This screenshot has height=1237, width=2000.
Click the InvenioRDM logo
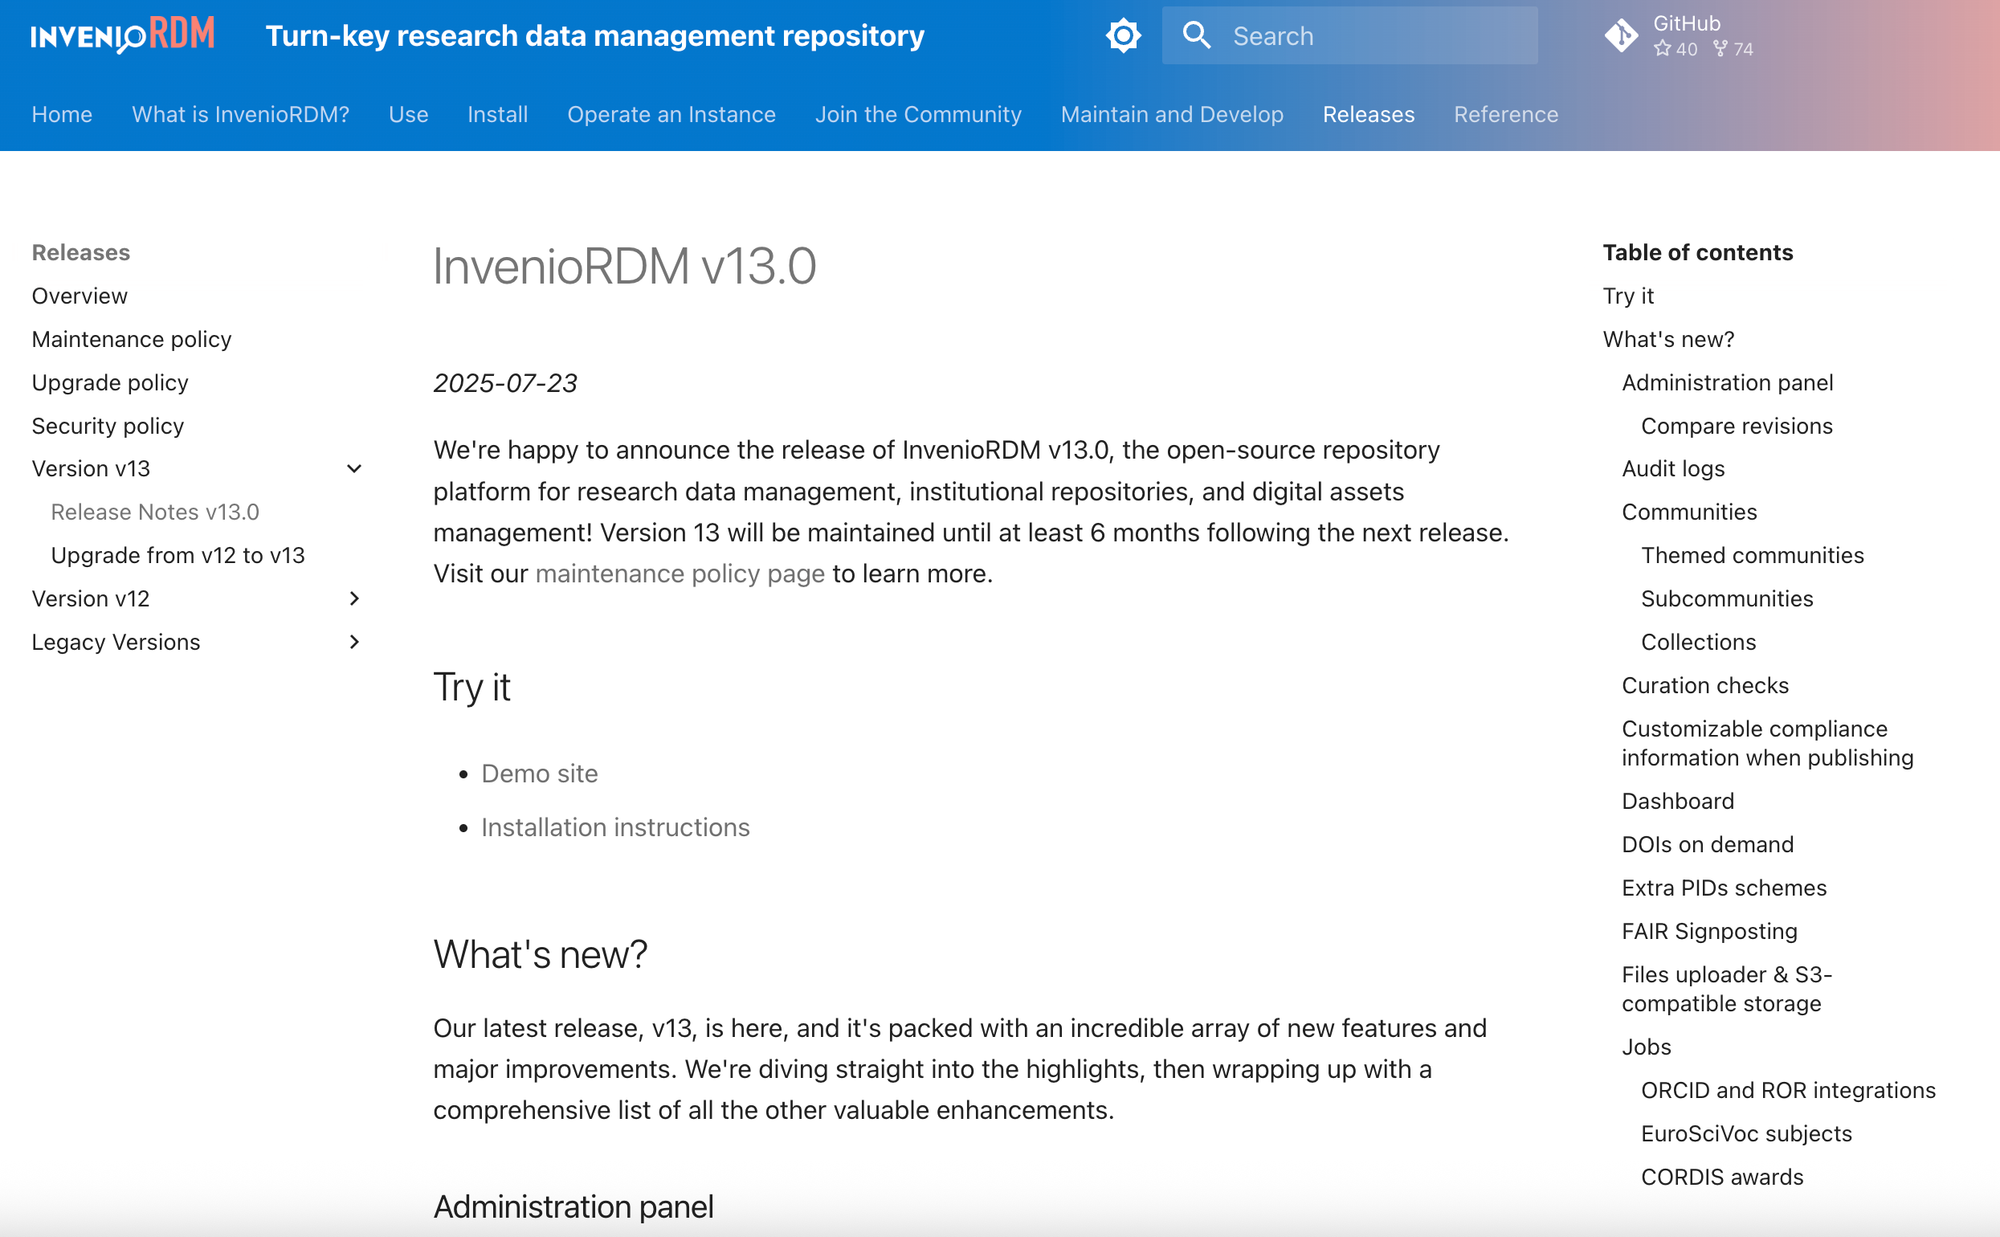[x=122, y=36]
